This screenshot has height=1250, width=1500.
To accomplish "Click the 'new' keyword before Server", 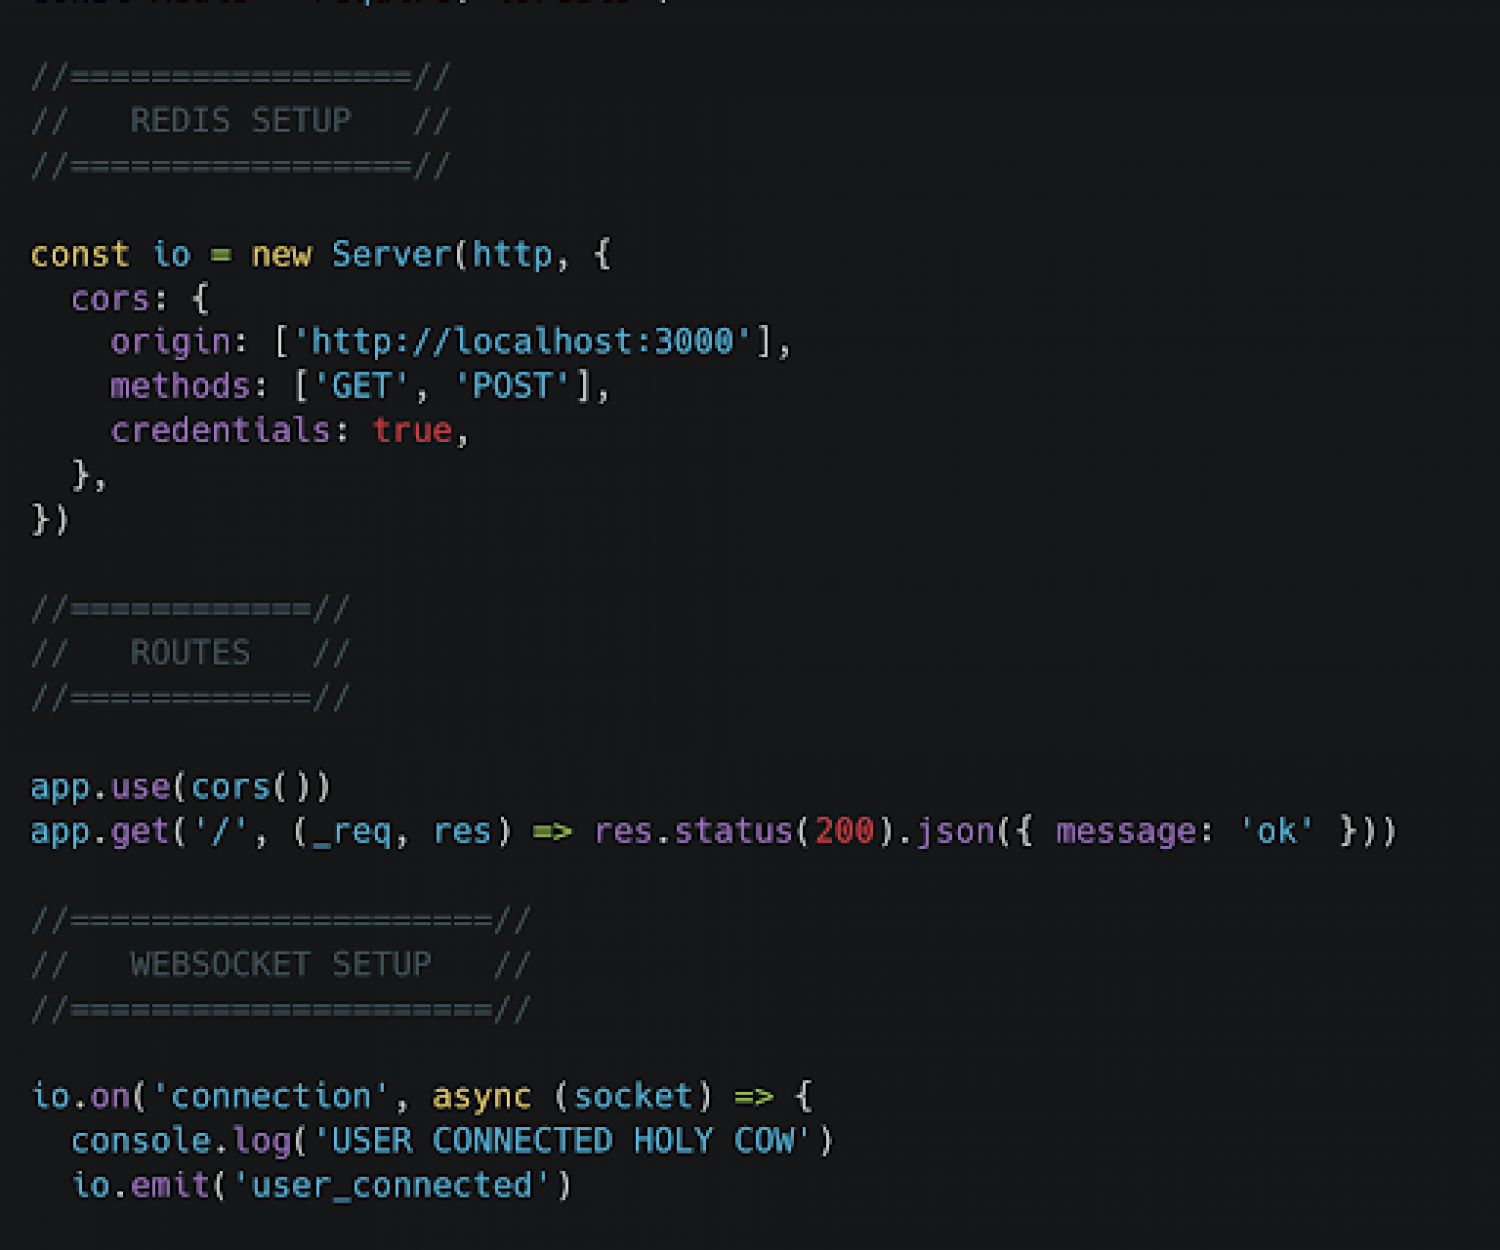I will [281, 254].
